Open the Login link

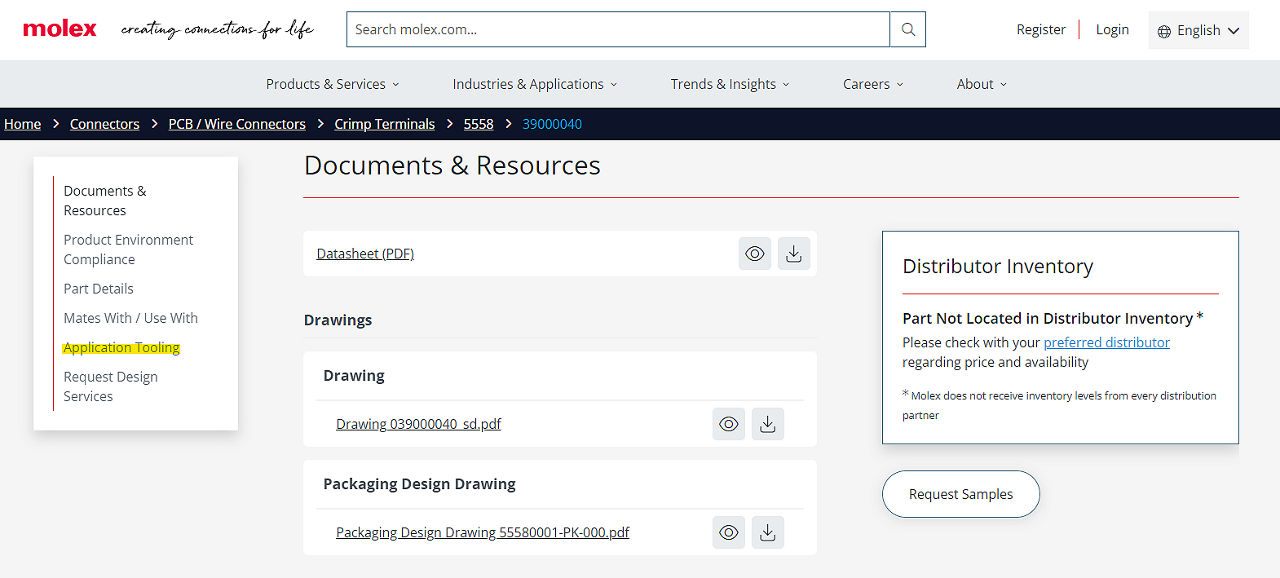click(x=1112, y=30)
